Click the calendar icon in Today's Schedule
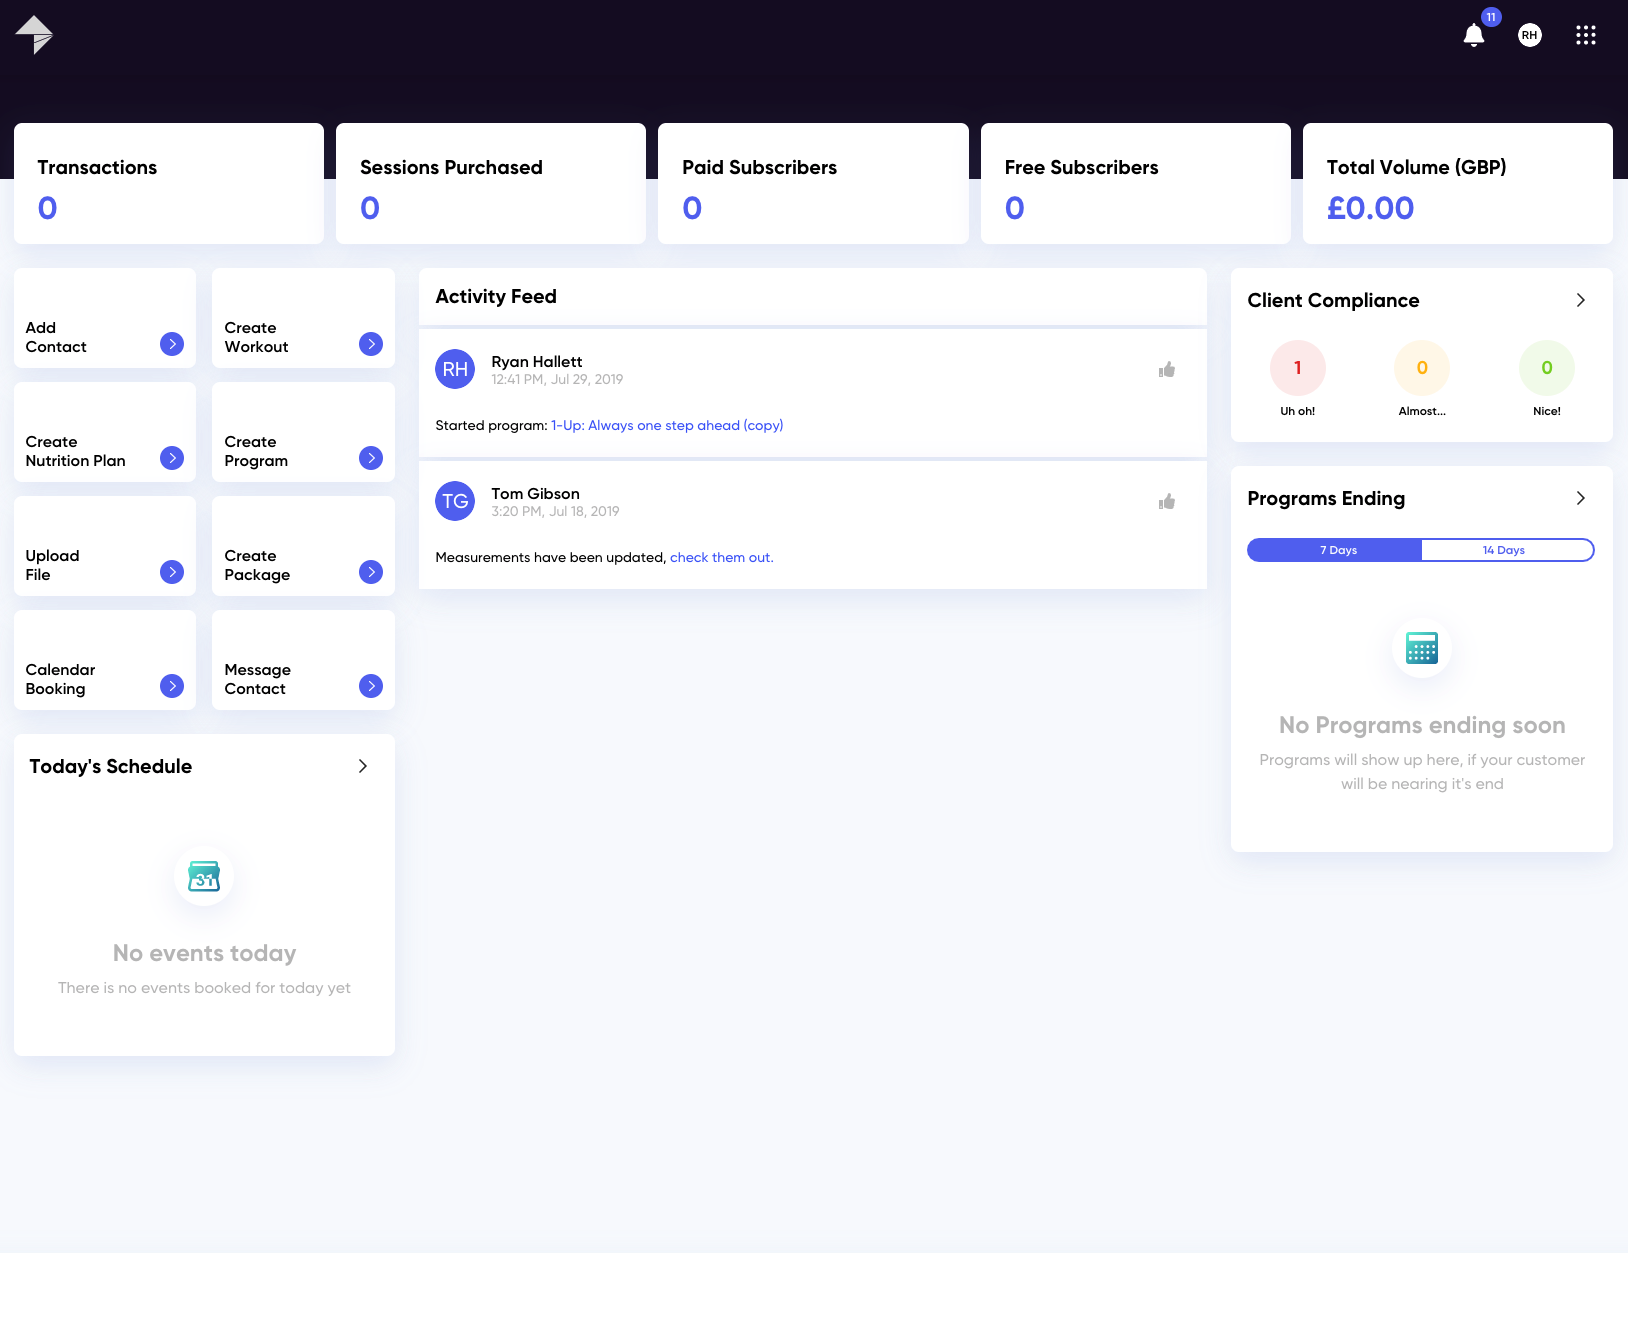This screenshot has width=1628, height=1333. 203,876
